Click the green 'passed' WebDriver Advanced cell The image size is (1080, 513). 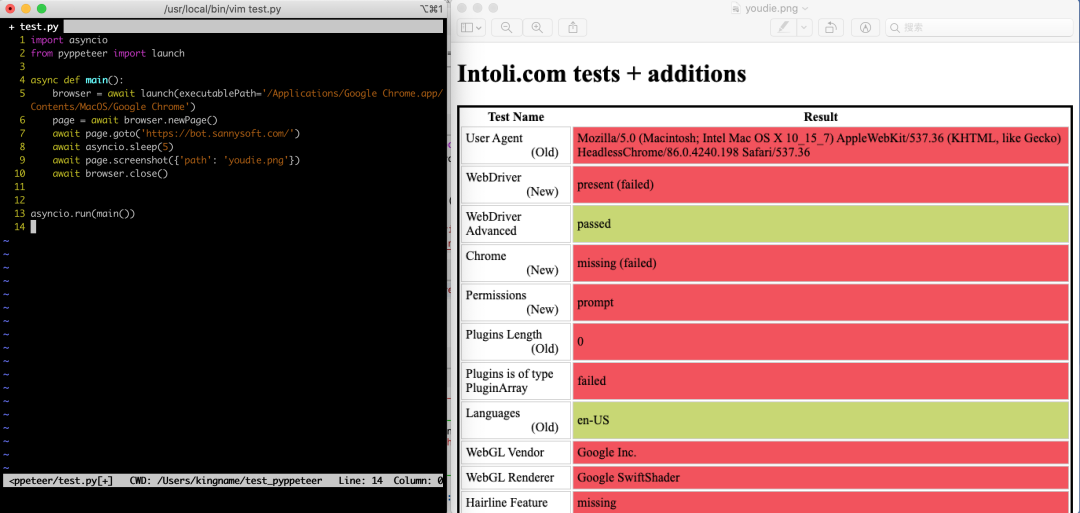[x=821, y=224]
